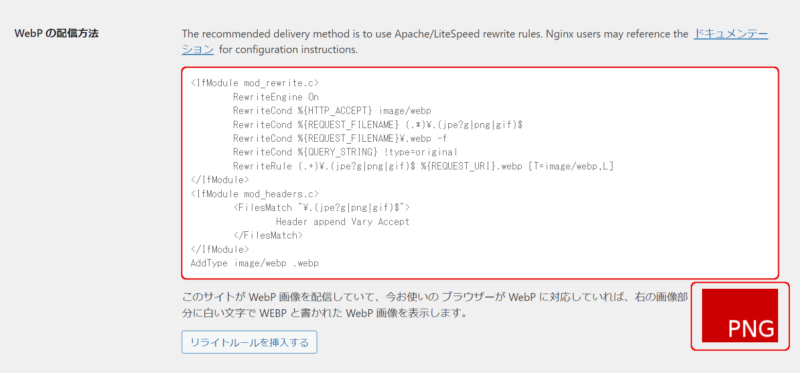
Task: Click the Header append Vary Accept line
Action: point(342,222)
